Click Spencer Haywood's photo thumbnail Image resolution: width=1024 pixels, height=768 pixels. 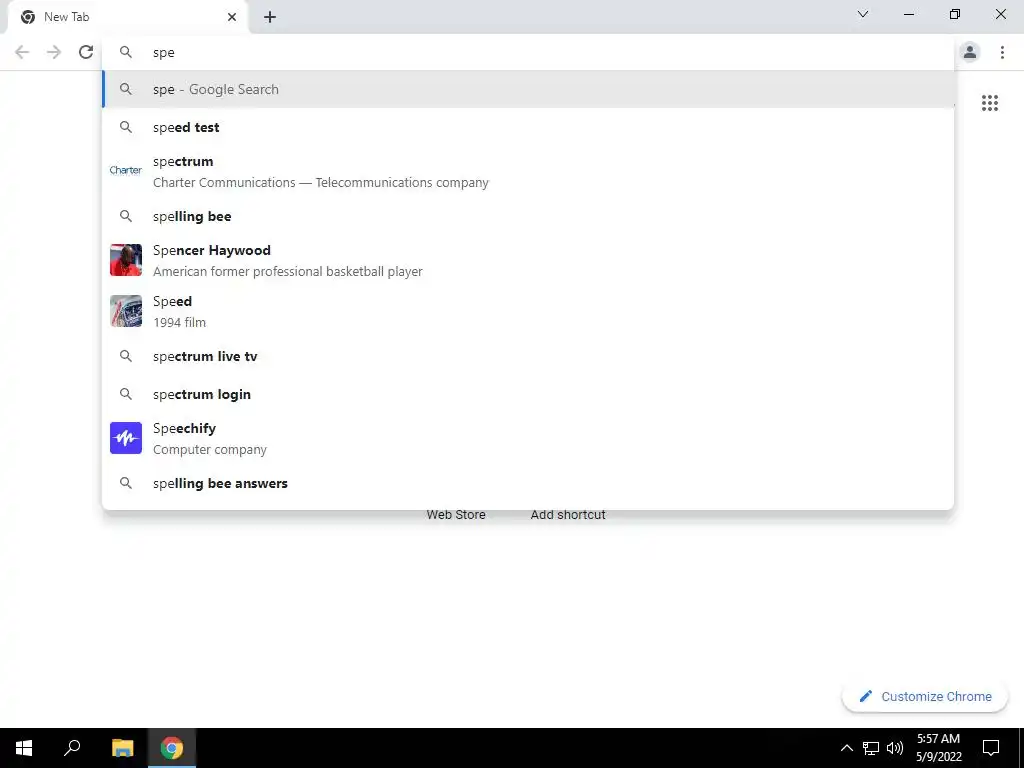[x=125, y=260]
